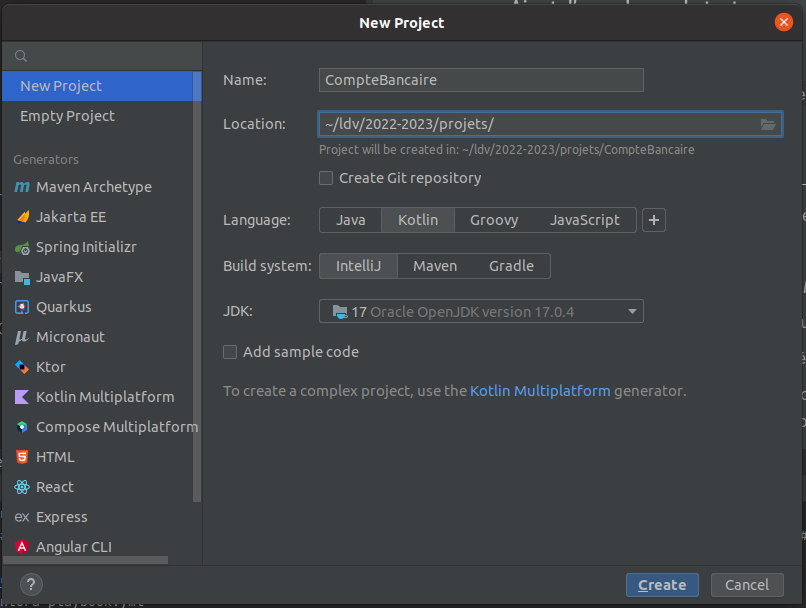Enable Create Git repository checkbox
Image resolution: width=806 pixels, height=608 pixels.
(x=326, y=178)
